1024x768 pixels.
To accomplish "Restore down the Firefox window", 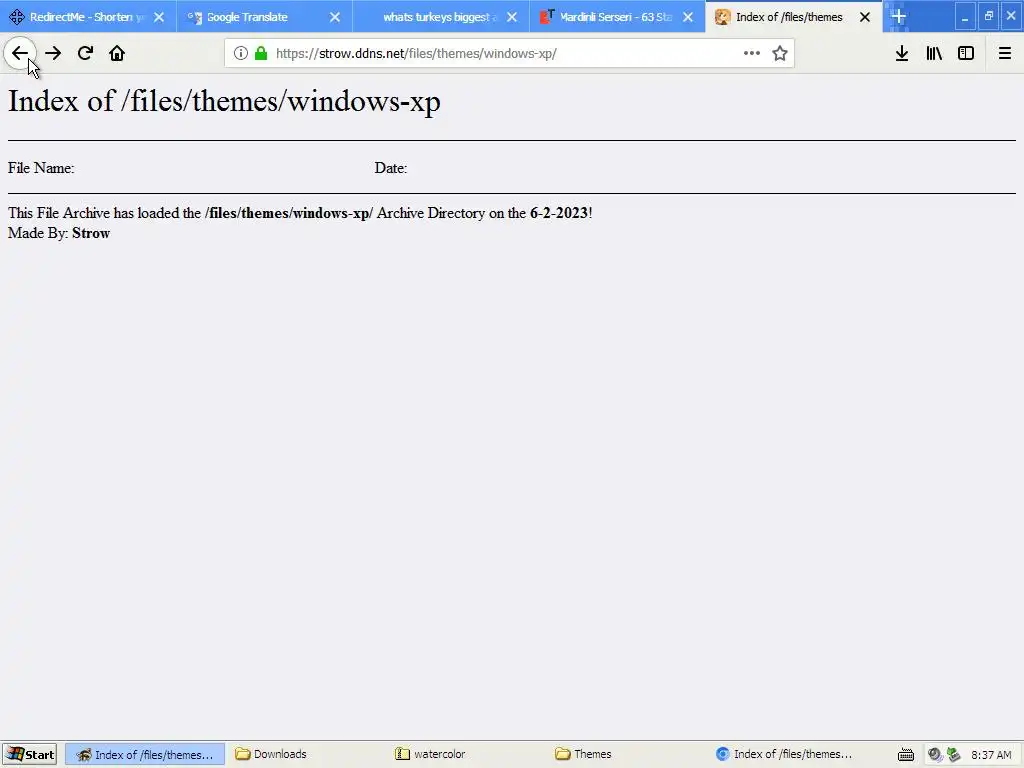I will (x=989, y=16).
